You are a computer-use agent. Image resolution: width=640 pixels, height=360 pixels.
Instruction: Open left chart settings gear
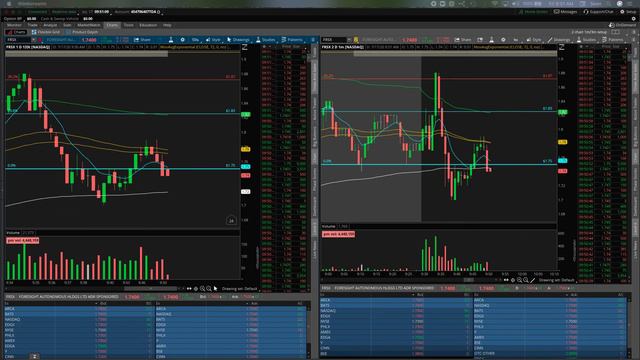(x=182, y=40)
